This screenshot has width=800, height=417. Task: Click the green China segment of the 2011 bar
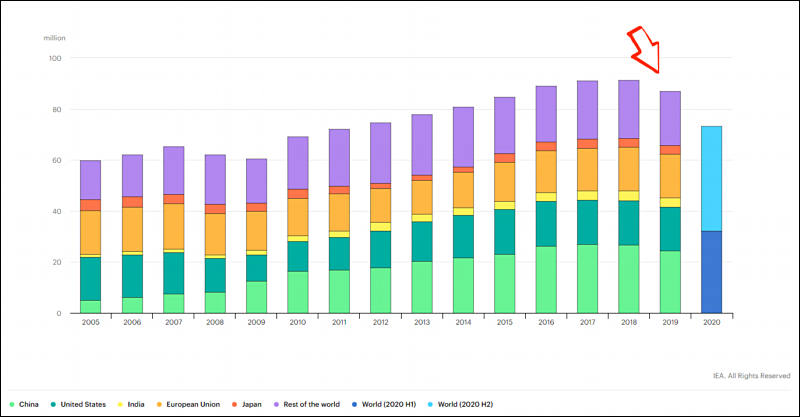(x=339, y=291)
